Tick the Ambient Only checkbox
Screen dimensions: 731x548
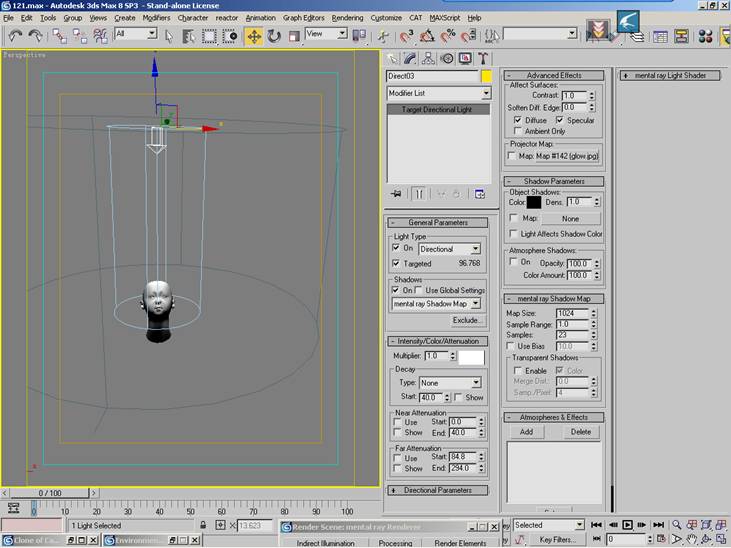point(517,131)
